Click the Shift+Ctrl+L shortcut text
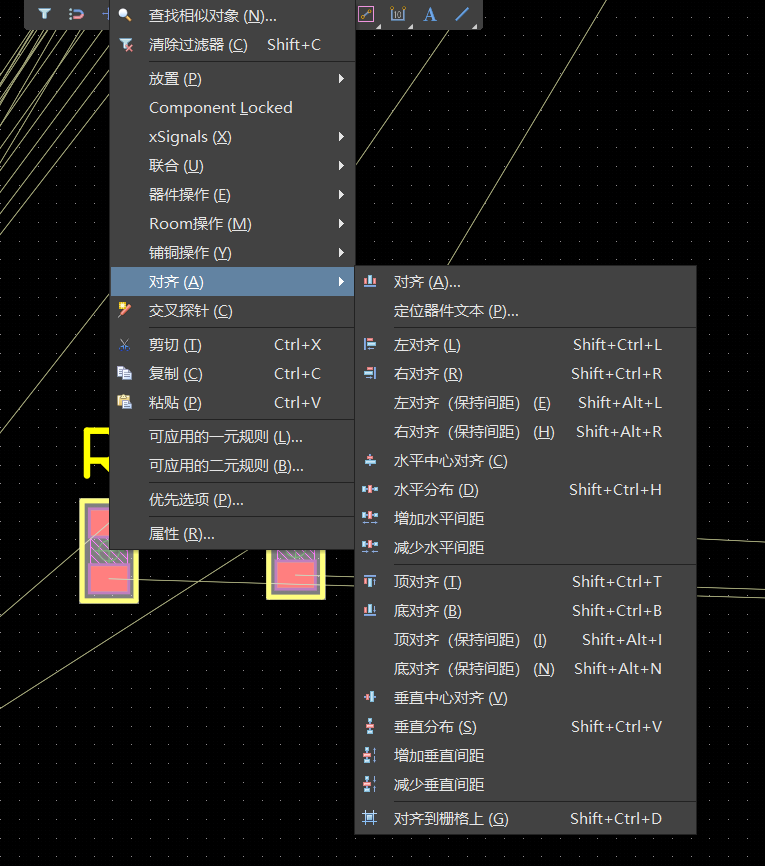The width and height of the screenshot is (765, 866). [617, 345]
